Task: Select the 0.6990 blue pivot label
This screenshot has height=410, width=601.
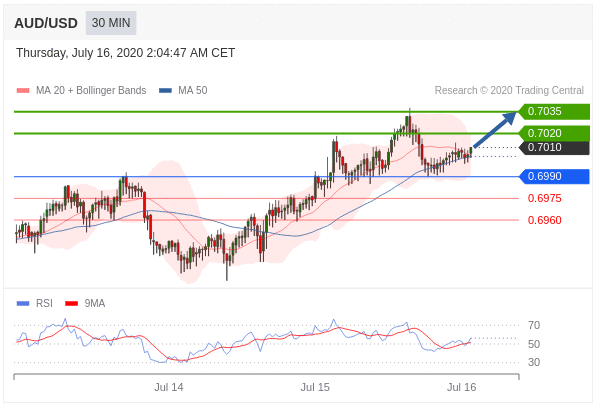Action: pyautogui.click(x=554, y=176)
